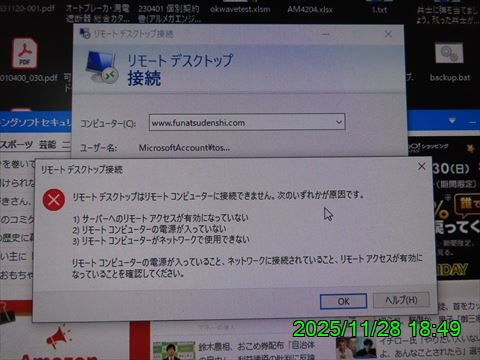Click the Amazon megaphone ad icon
This screenshot has width=480, height=360.
(59, 337)
